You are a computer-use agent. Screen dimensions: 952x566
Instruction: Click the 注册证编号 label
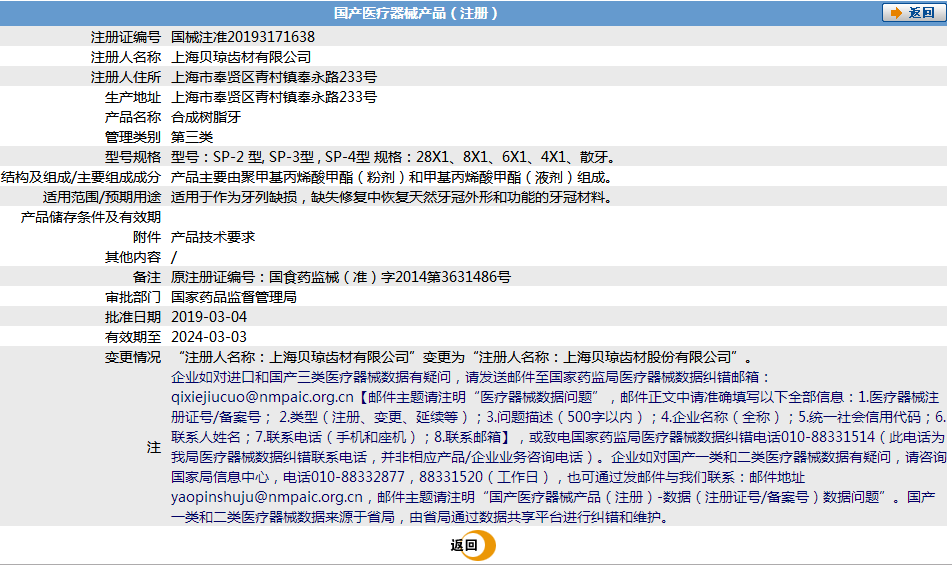click(x=126, y=37)
